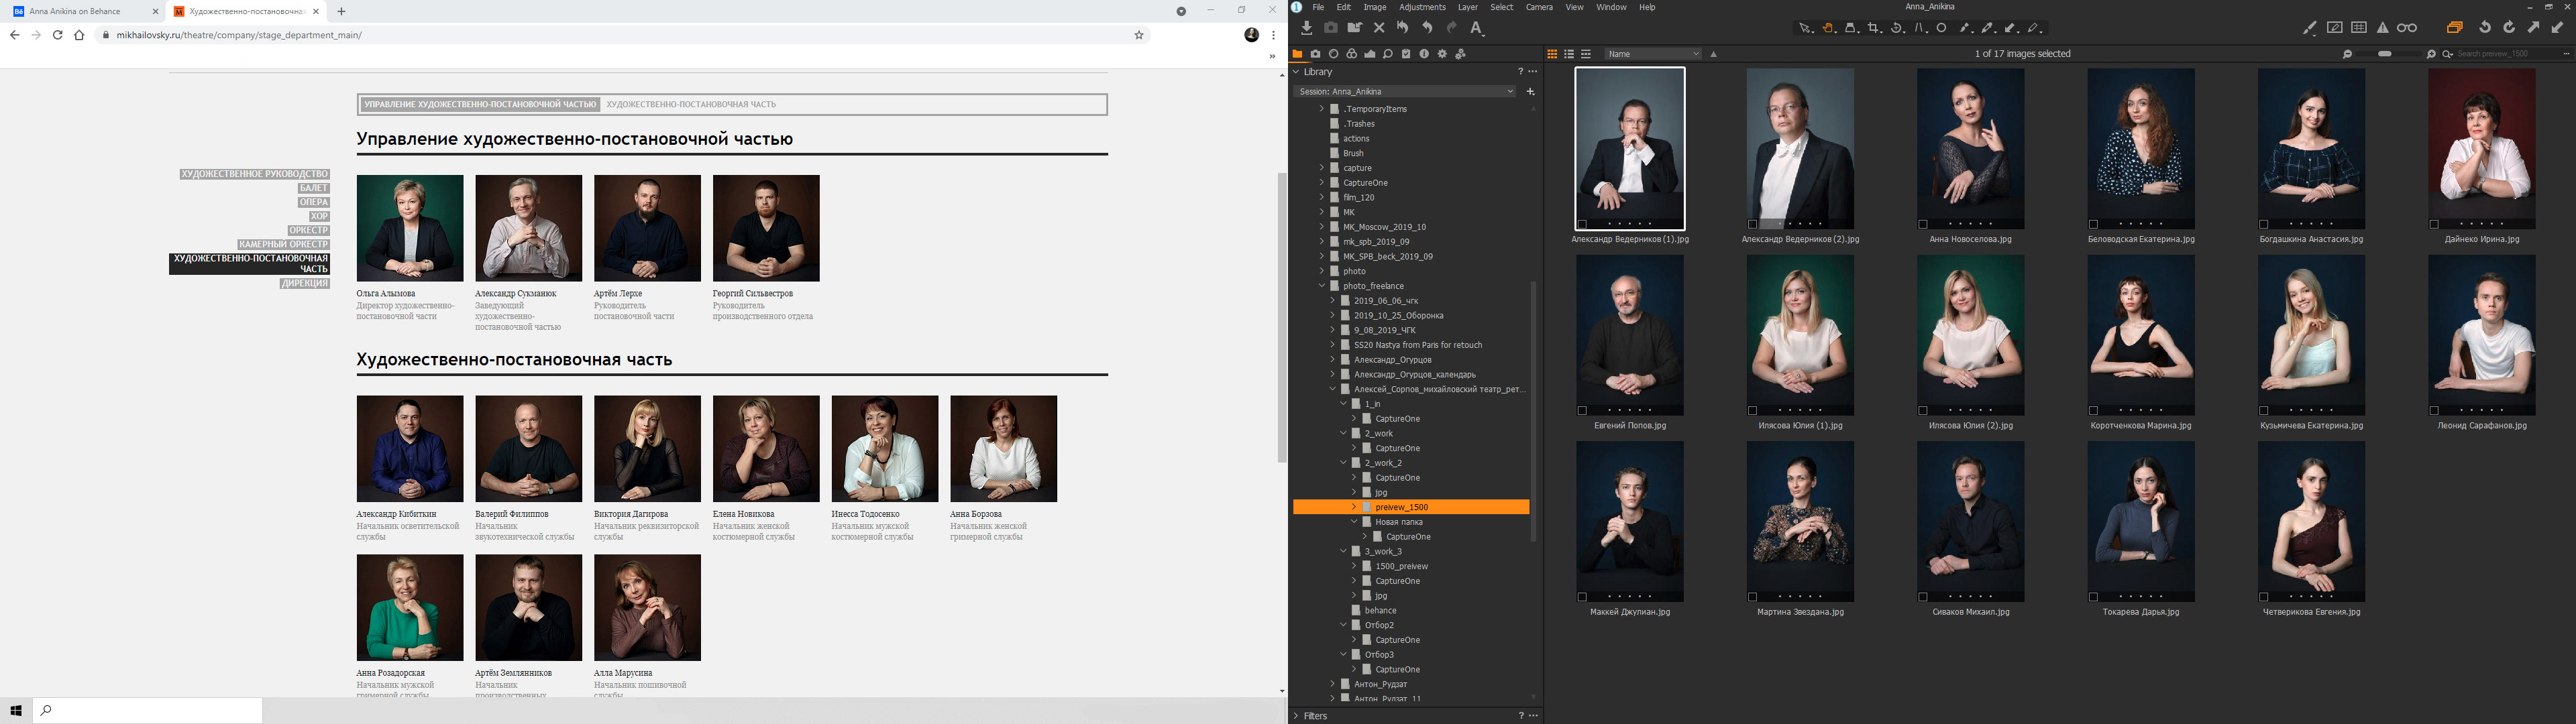Select the Pointer cursor tool
Viewport: 2576px width, 724px height.
point(1805,28)
